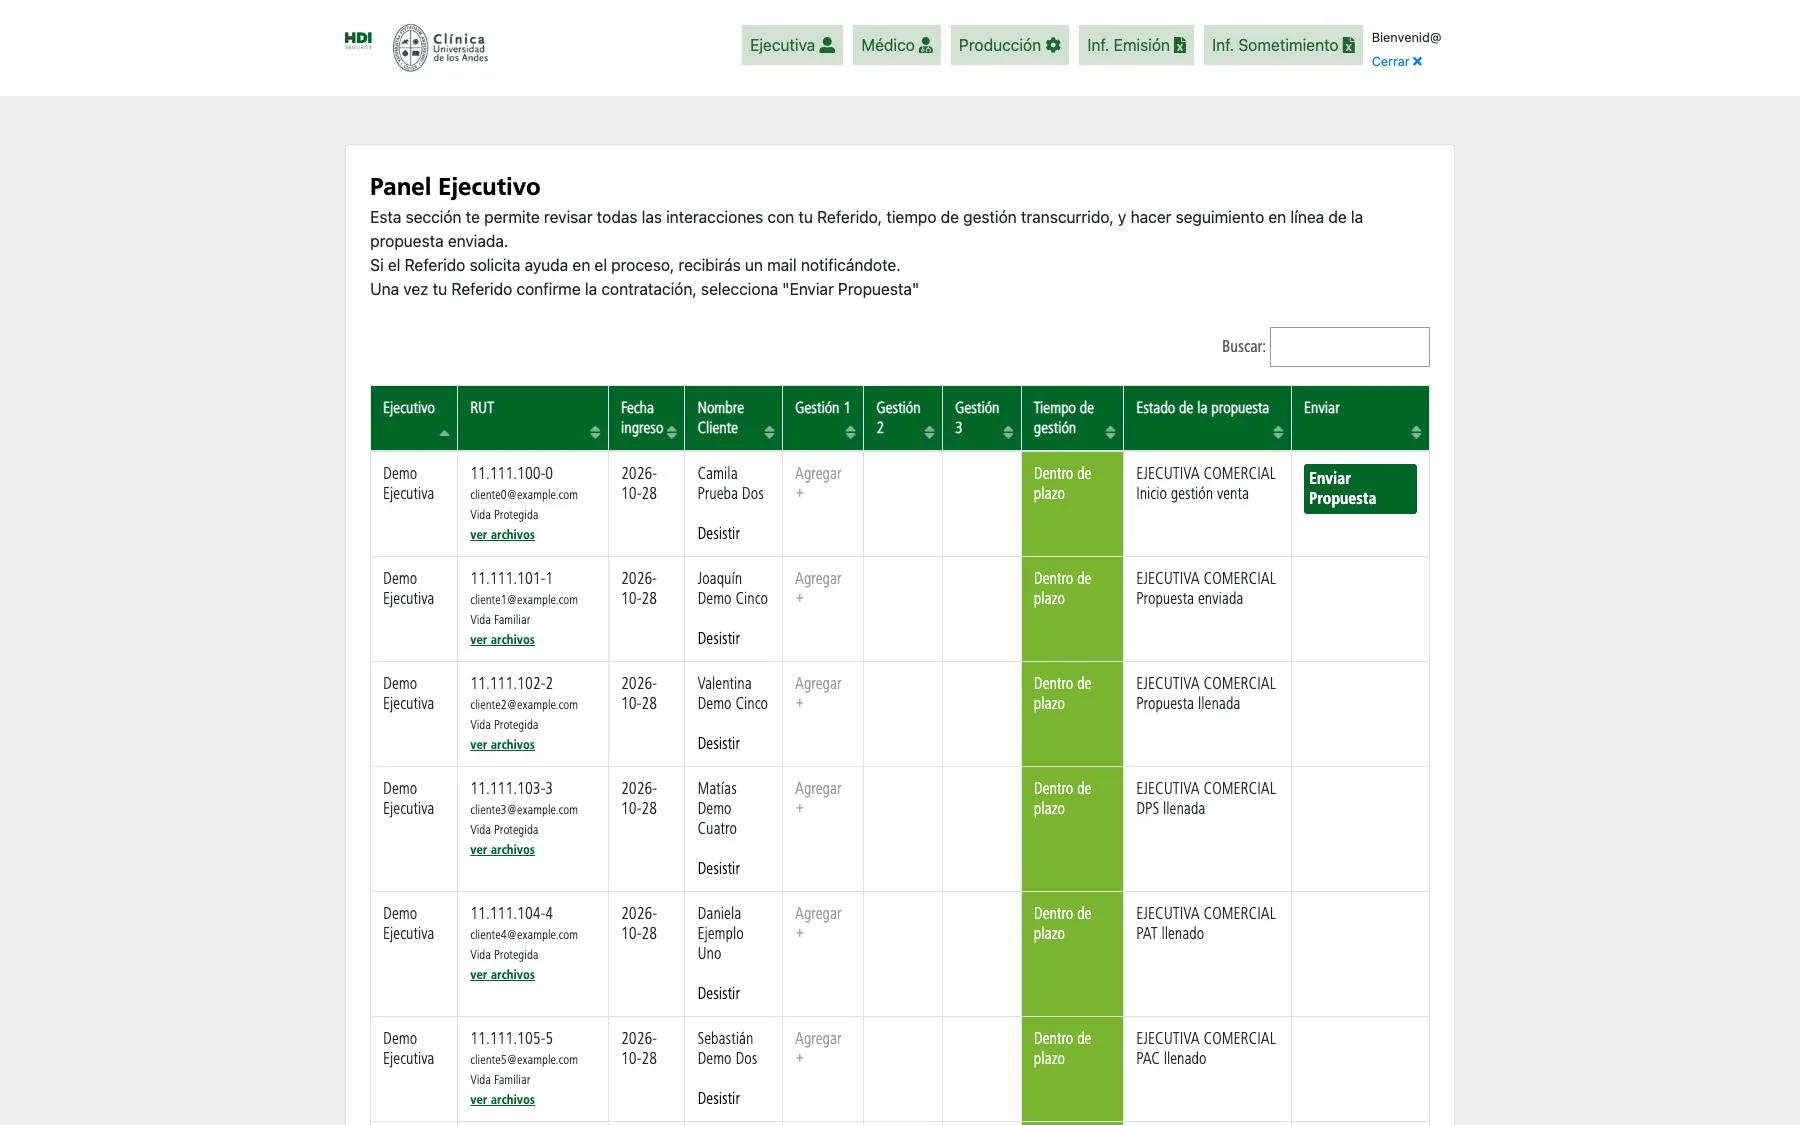The height and width of the screenshot is (1125, 1800).
Task: Go to the Producción section
Action: pos(1010,45)
